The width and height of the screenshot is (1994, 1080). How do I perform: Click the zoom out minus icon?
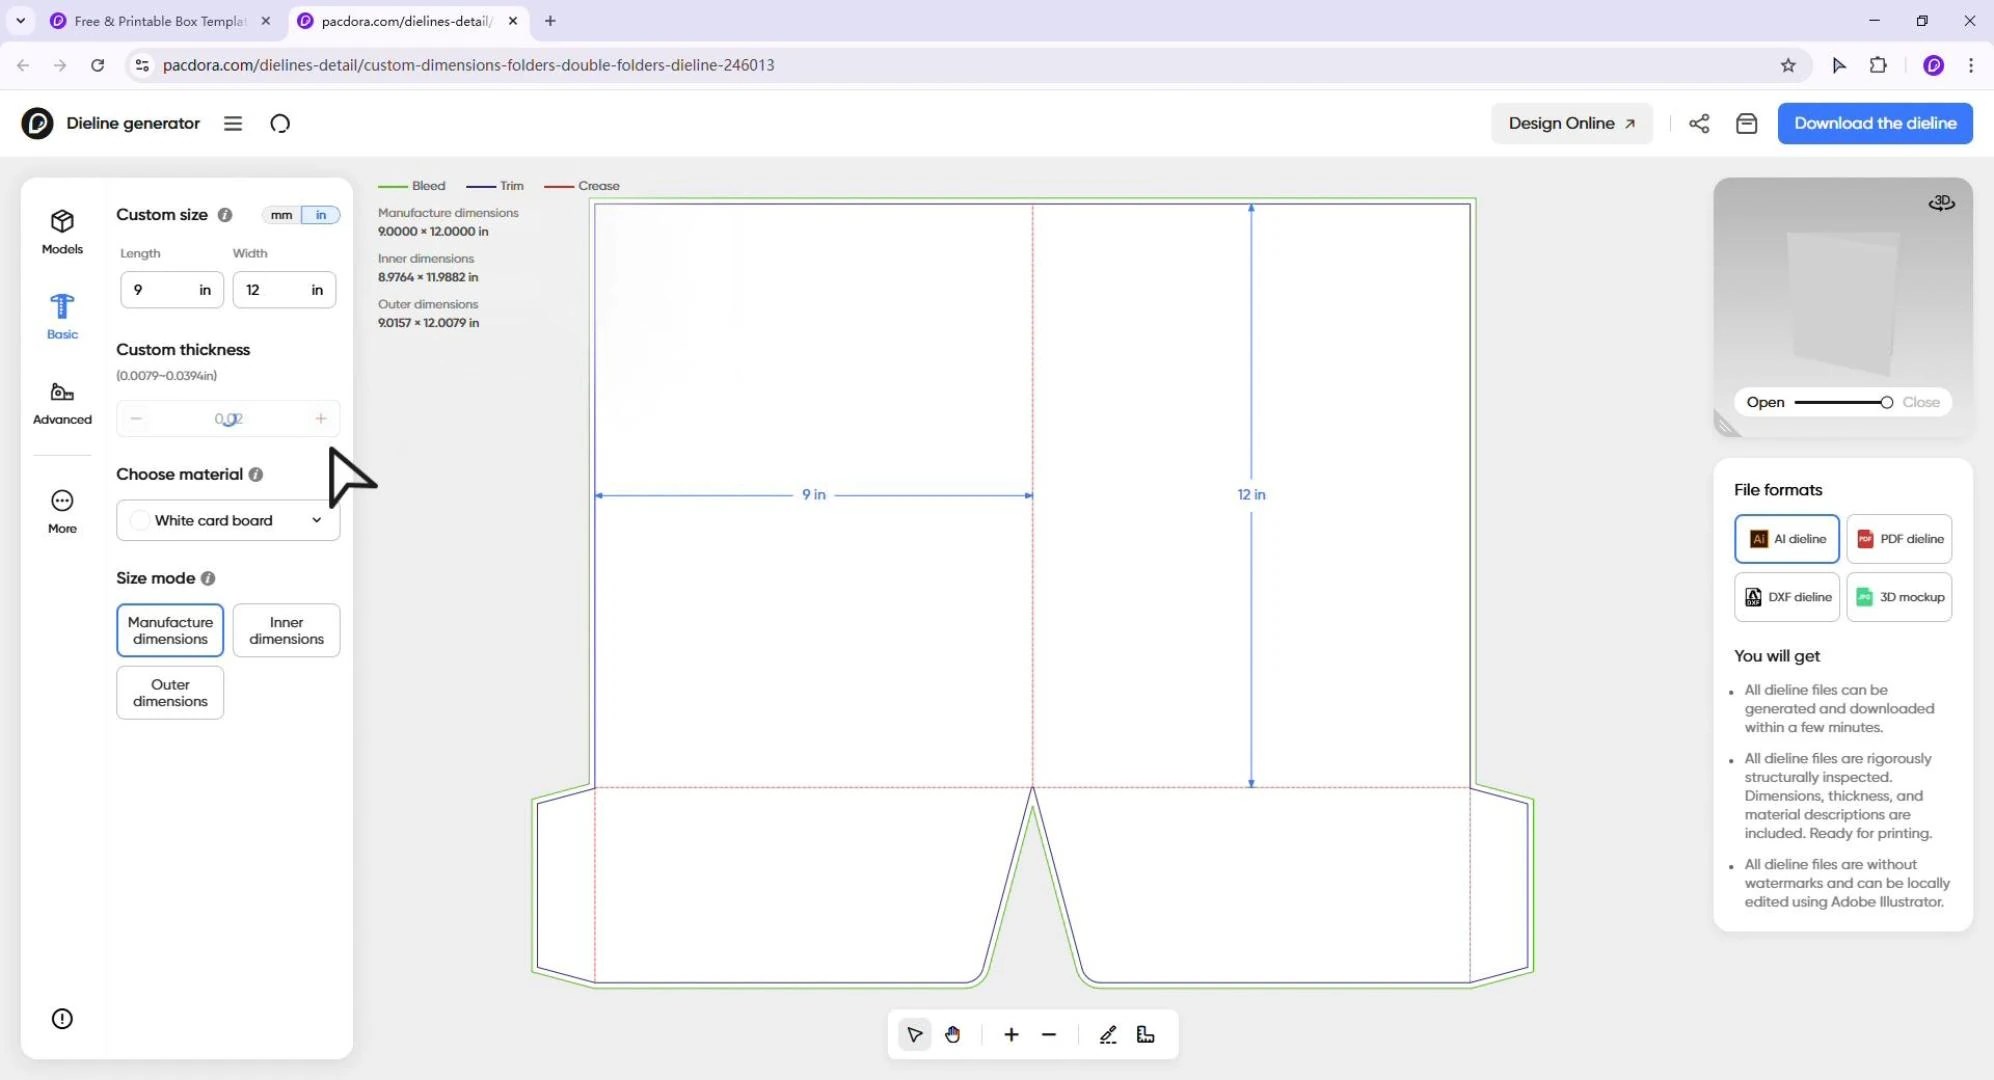click(1049, 1035)
